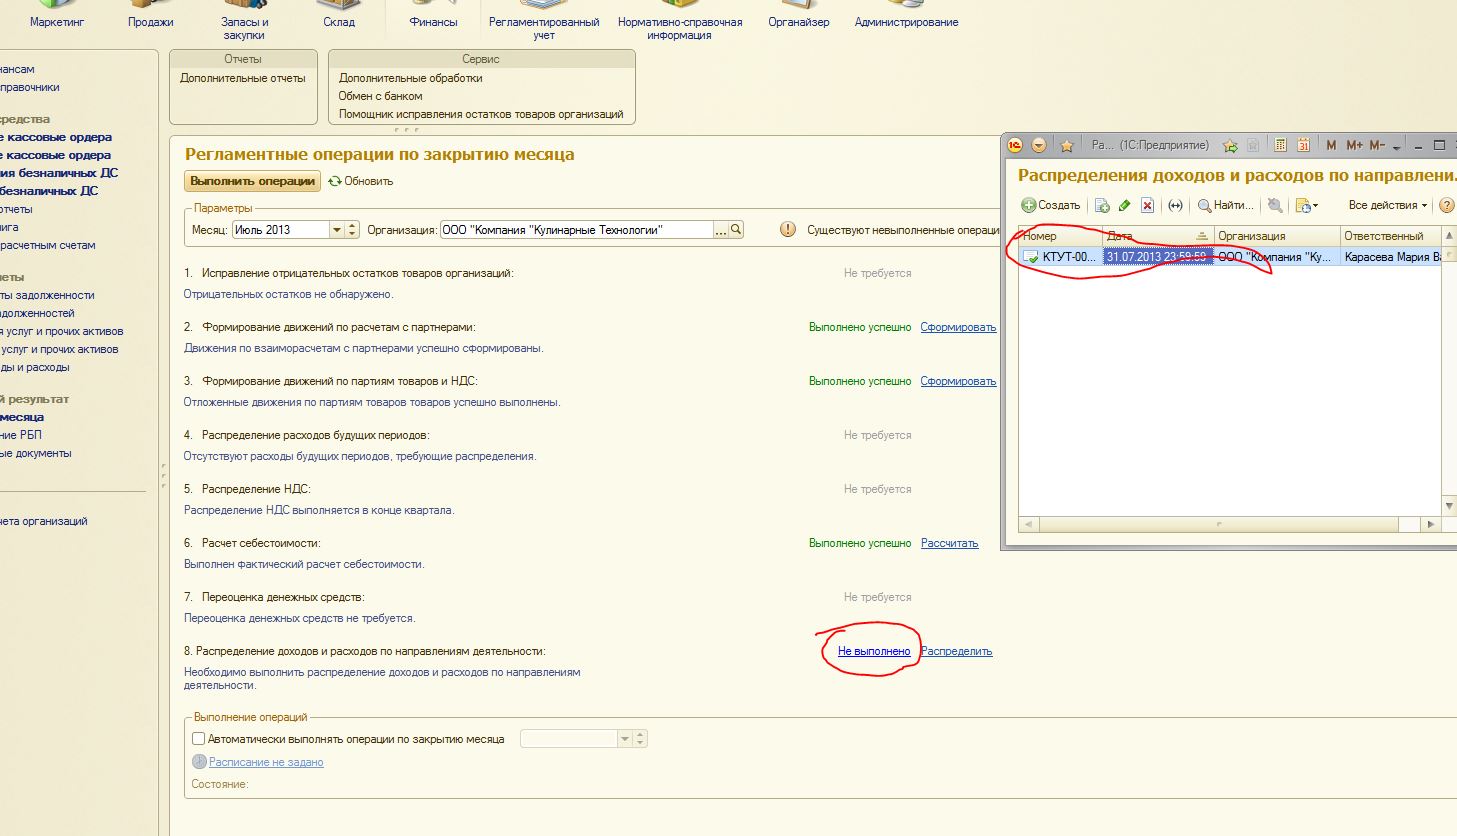Viewport: 1457px width, 836px height.
Task: Click the ellipsis button in the Организация field
Action: tap(720, 230)
